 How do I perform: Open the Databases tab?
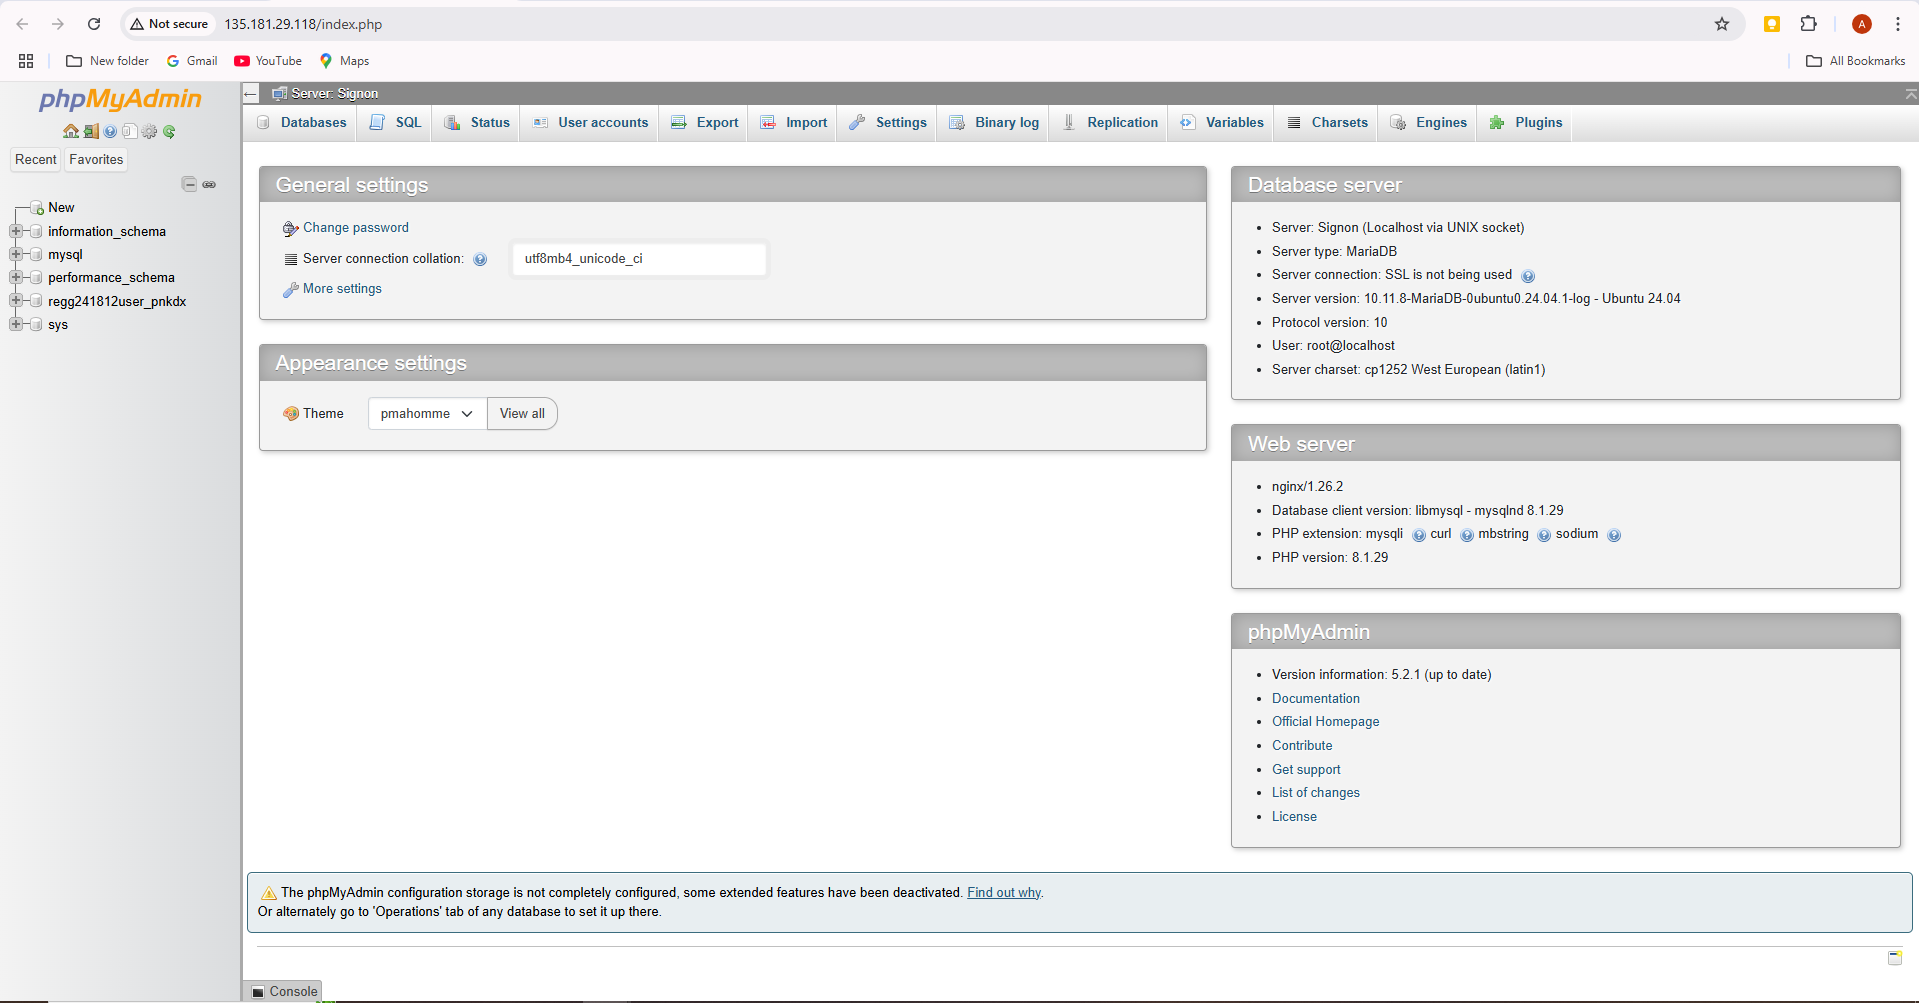[302, 123]
